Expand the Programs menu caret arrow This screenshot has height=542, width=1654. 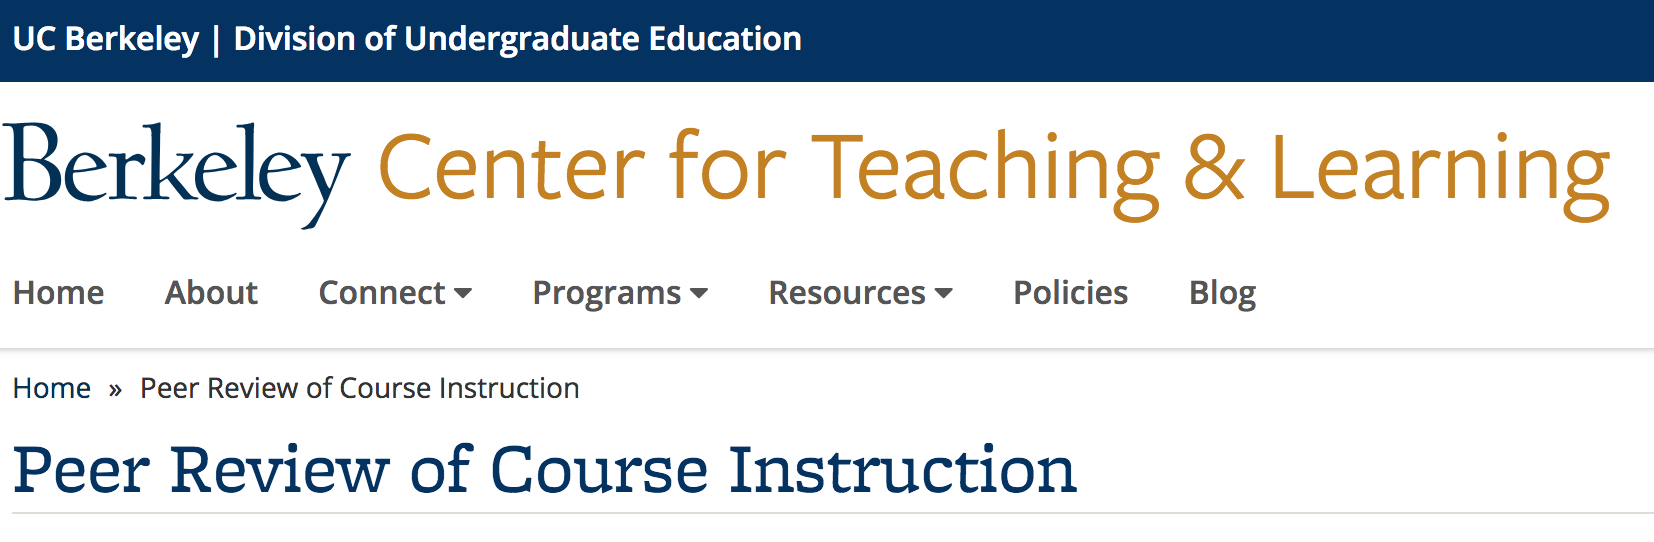coord(699,294)
